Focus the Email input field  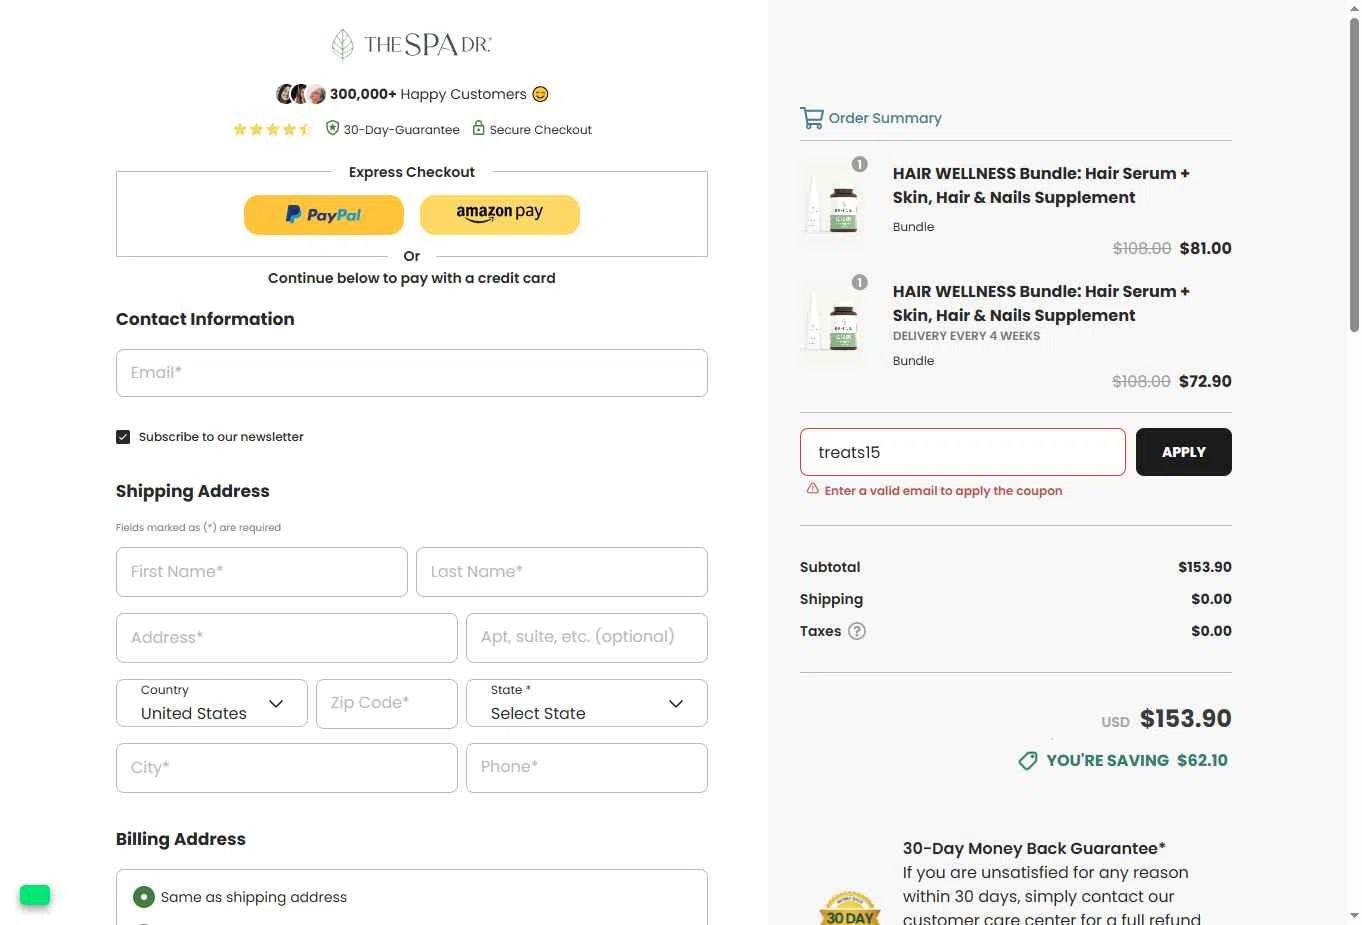(x=412, y=373)
